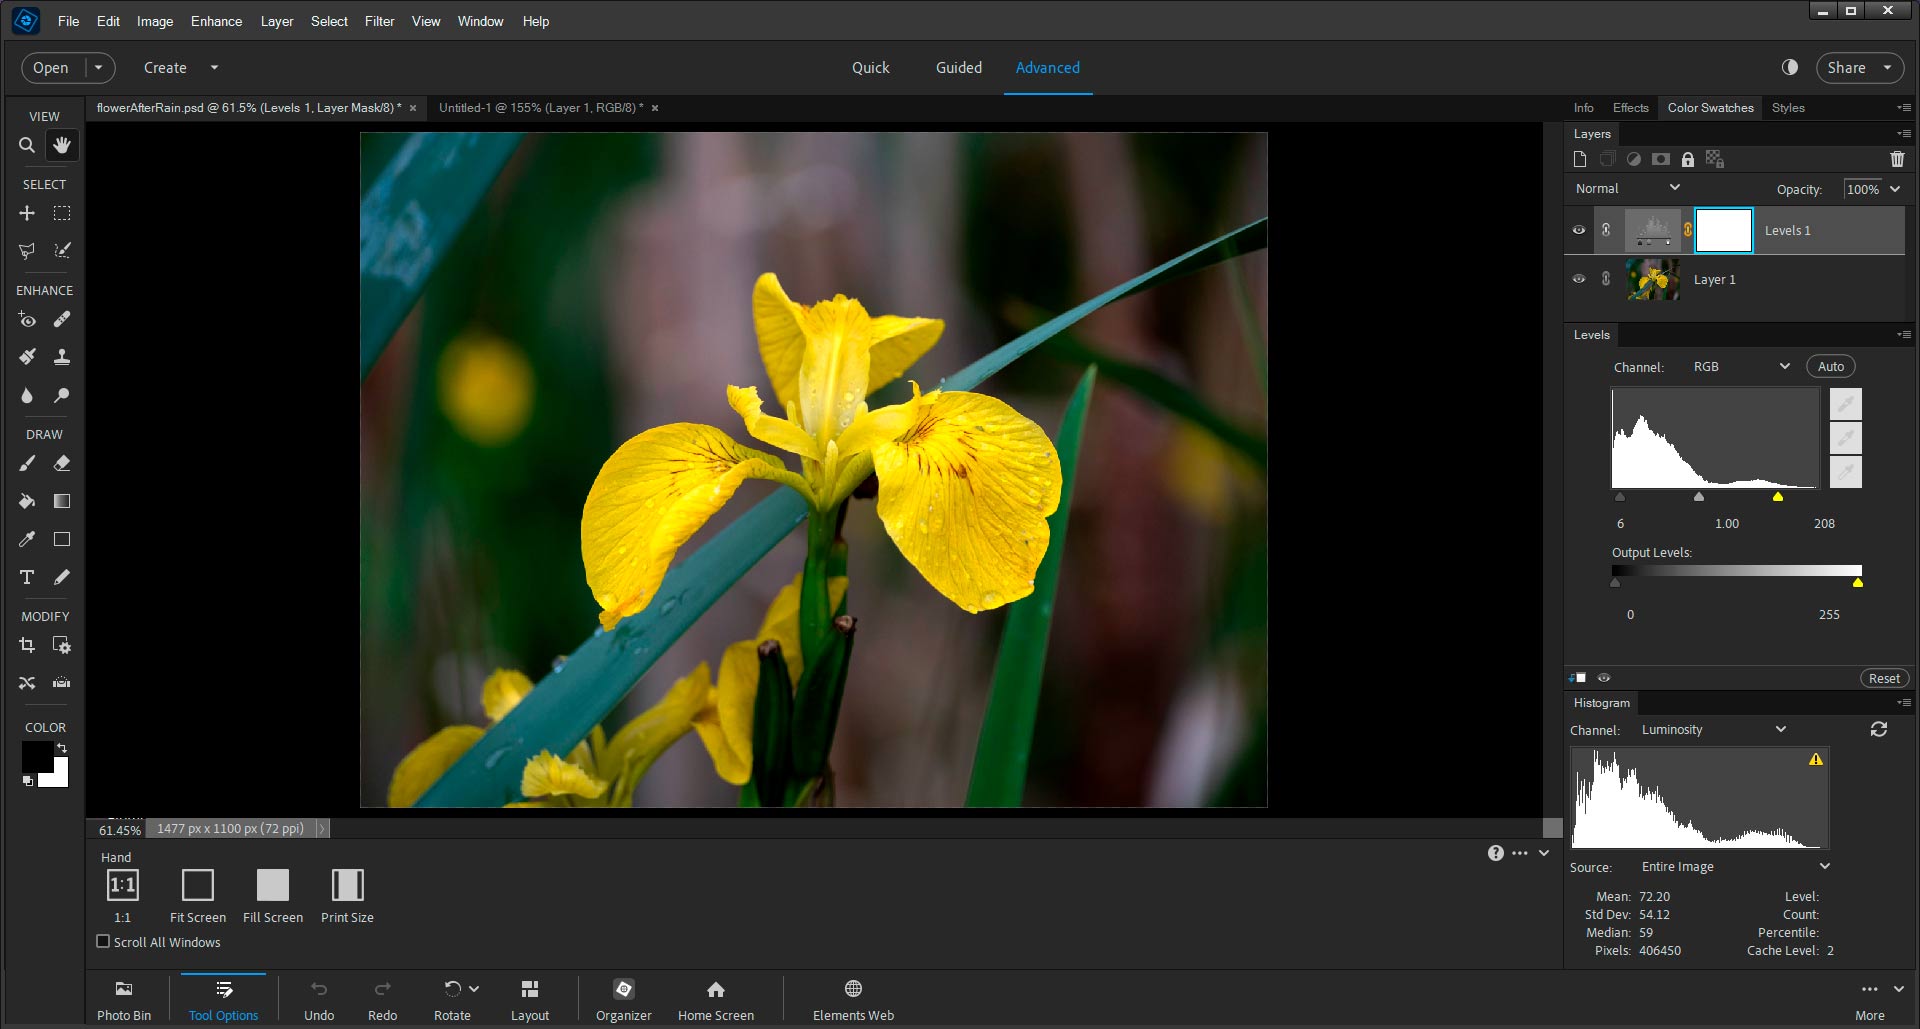This screenshot has width=1920, height=1029.
Task: Select the Eraser tool
Action: (62, 464)
